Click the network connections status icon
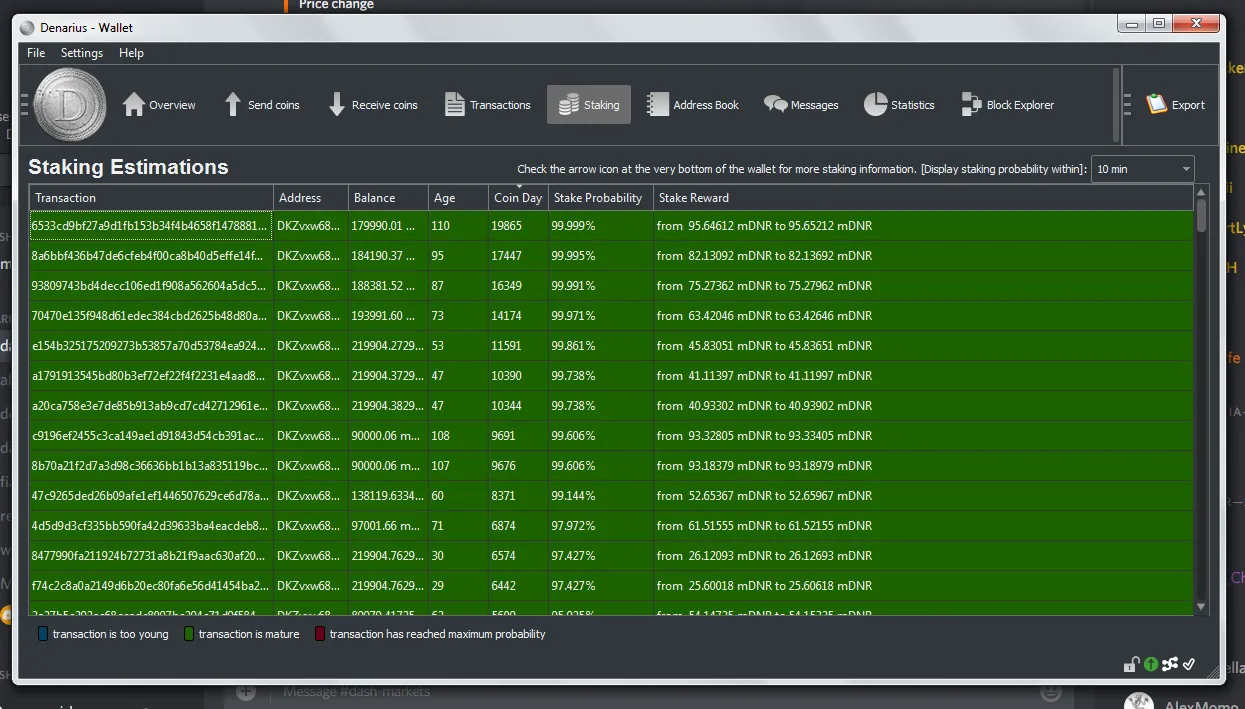This screenshot has height=709, width=1245. point(1170,664)
